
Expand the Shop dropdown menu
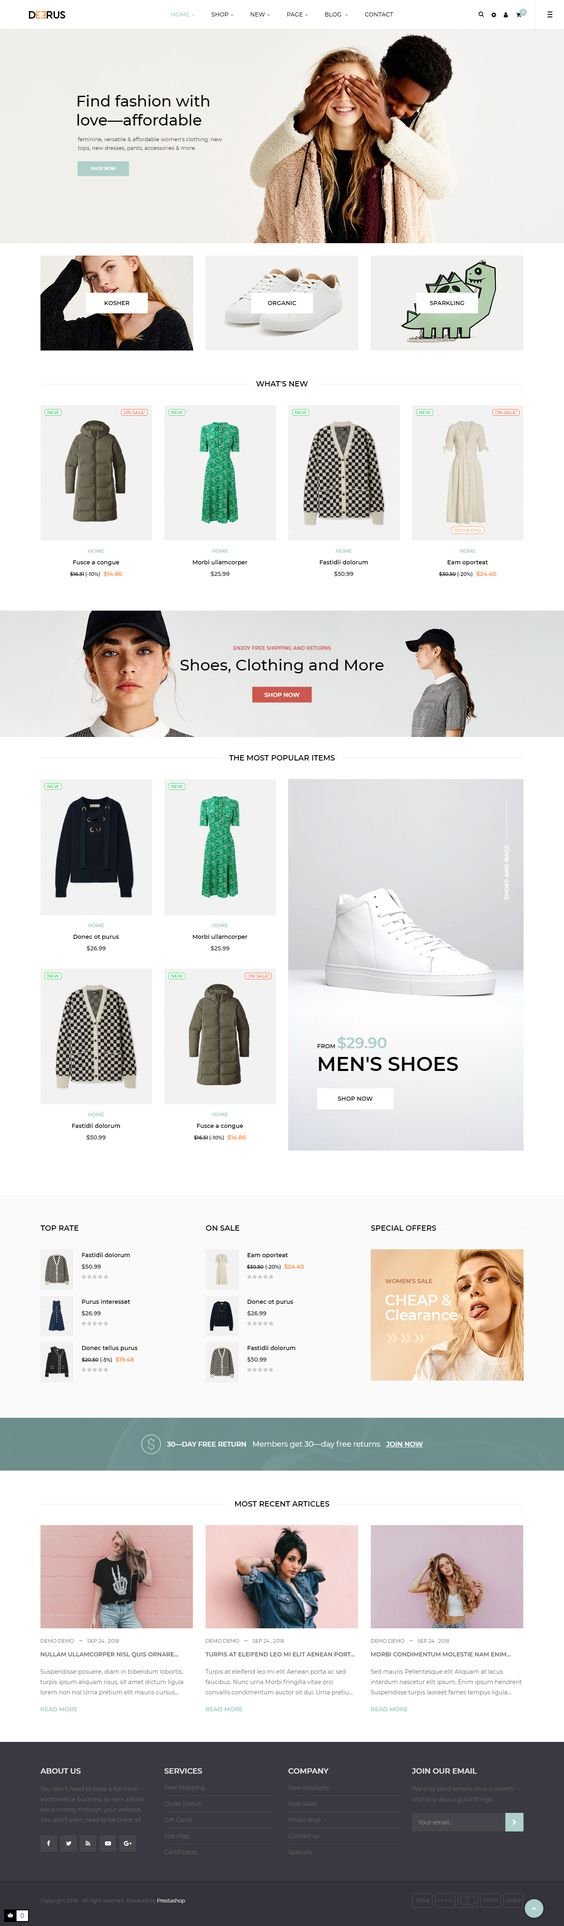(222, 15)
